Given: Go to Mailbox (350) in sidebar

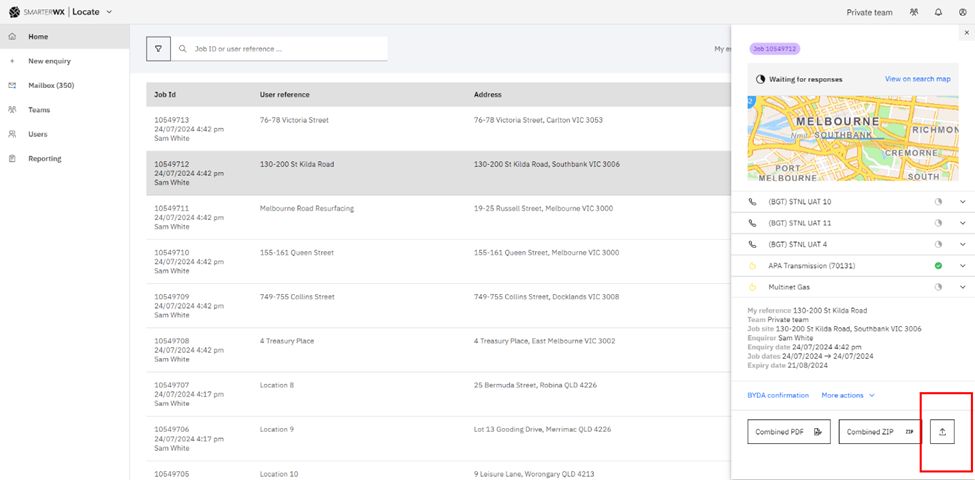Looking at the screenshot, I should [x=50, y=85].
